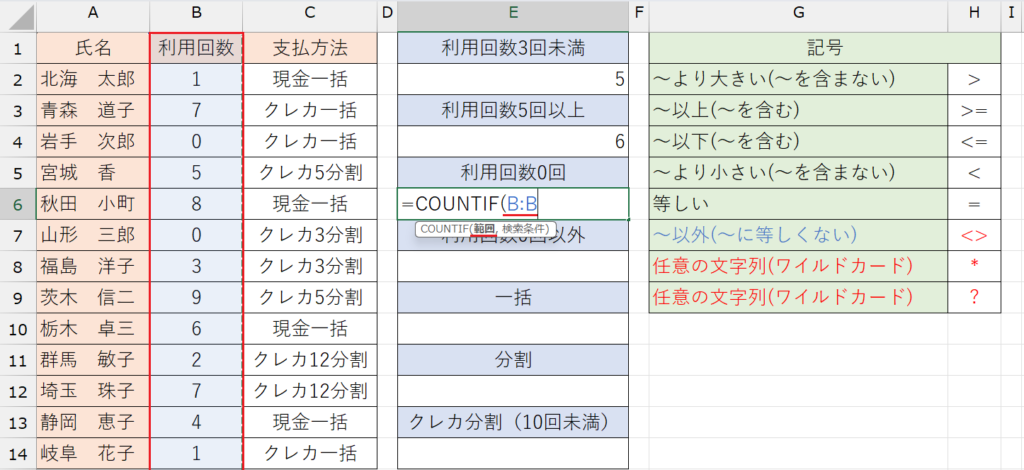Screen dimensions: 1024x470
Task: Click 範囲 argument in COUNTIF tooltip
Action: tap(483, 229)
